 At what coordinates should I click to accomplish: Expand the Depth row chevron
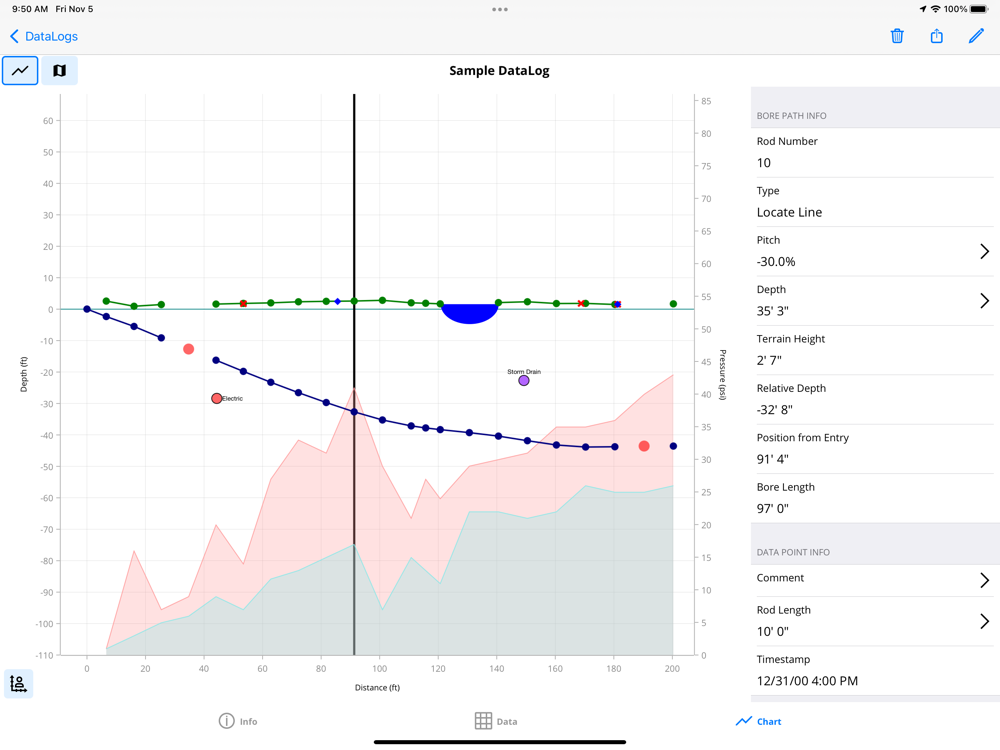click(984, 301)
